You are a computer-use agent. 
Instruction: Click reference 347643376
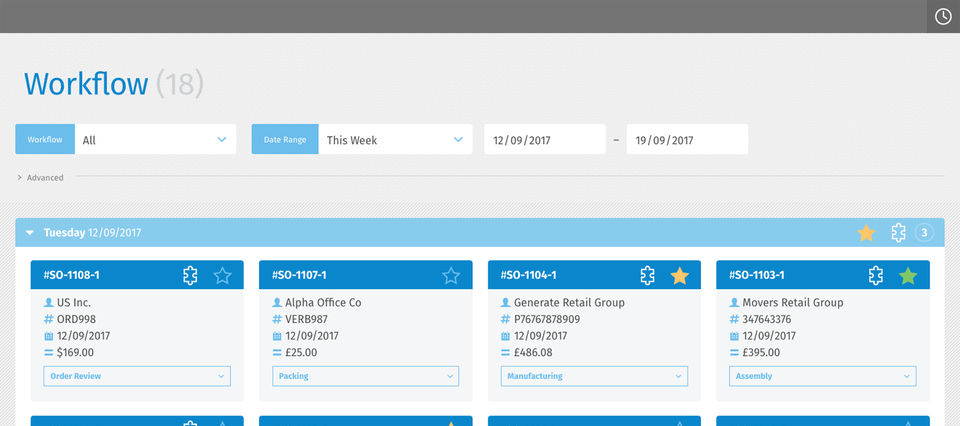pos(767,320)
